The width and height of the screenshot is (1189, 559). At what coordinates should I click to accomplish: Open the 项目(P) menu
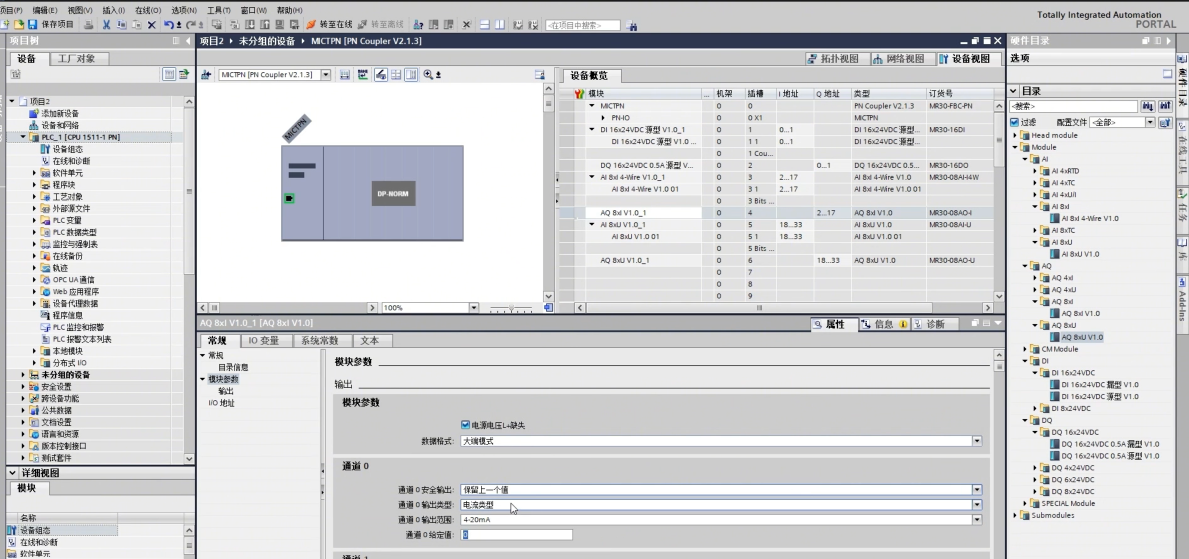pyautogui.click(x=11, y=10)
